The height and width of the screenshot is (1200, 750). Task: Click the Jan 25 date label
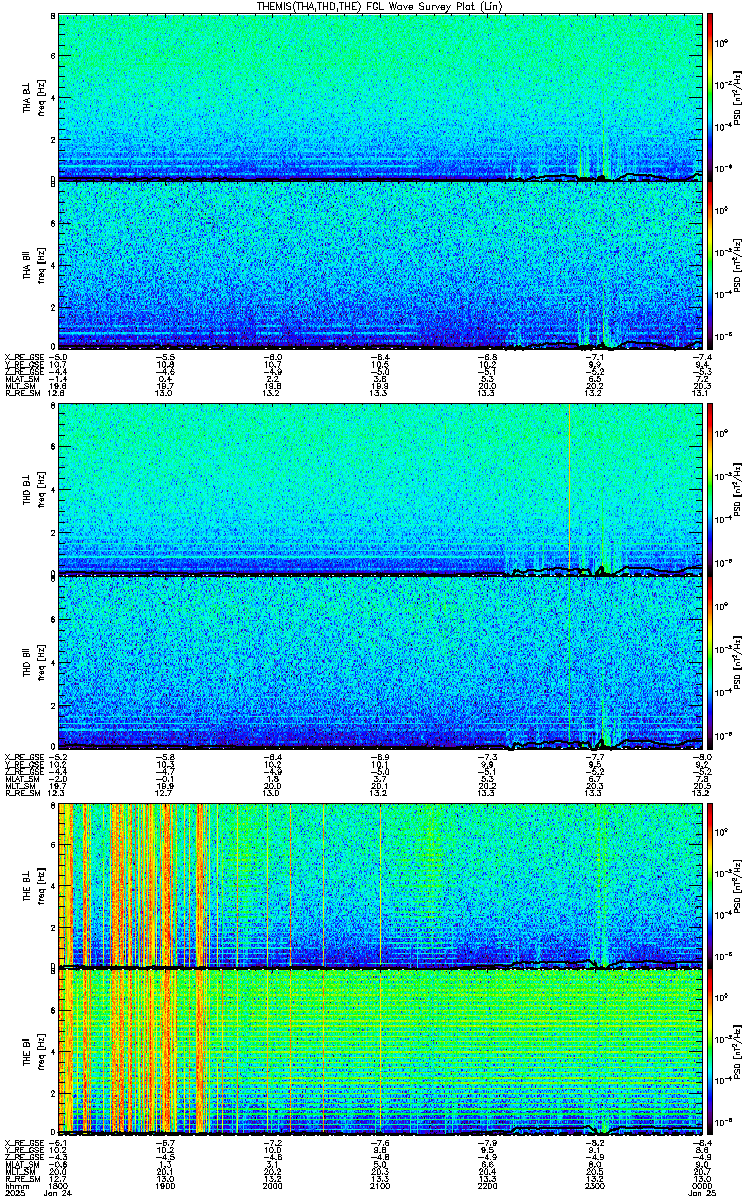[702, 1194]
